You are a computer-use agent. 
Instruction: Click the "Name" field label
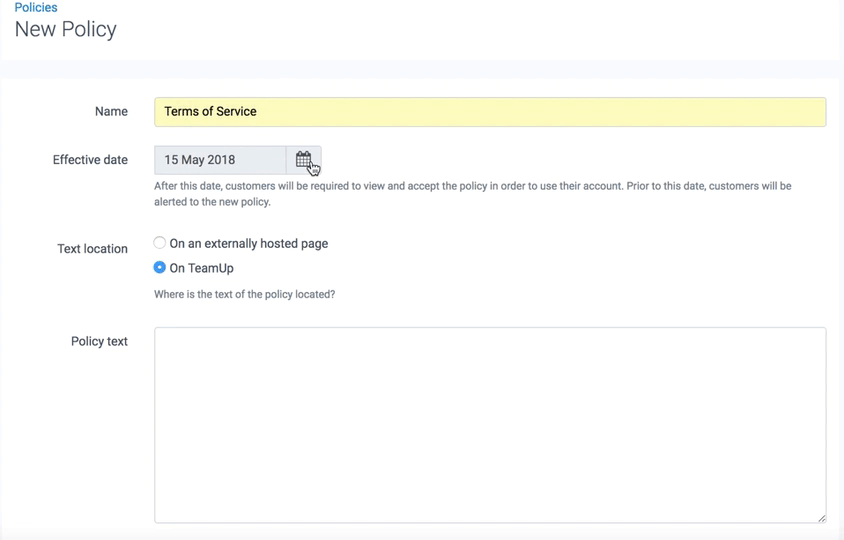point(111,112)
